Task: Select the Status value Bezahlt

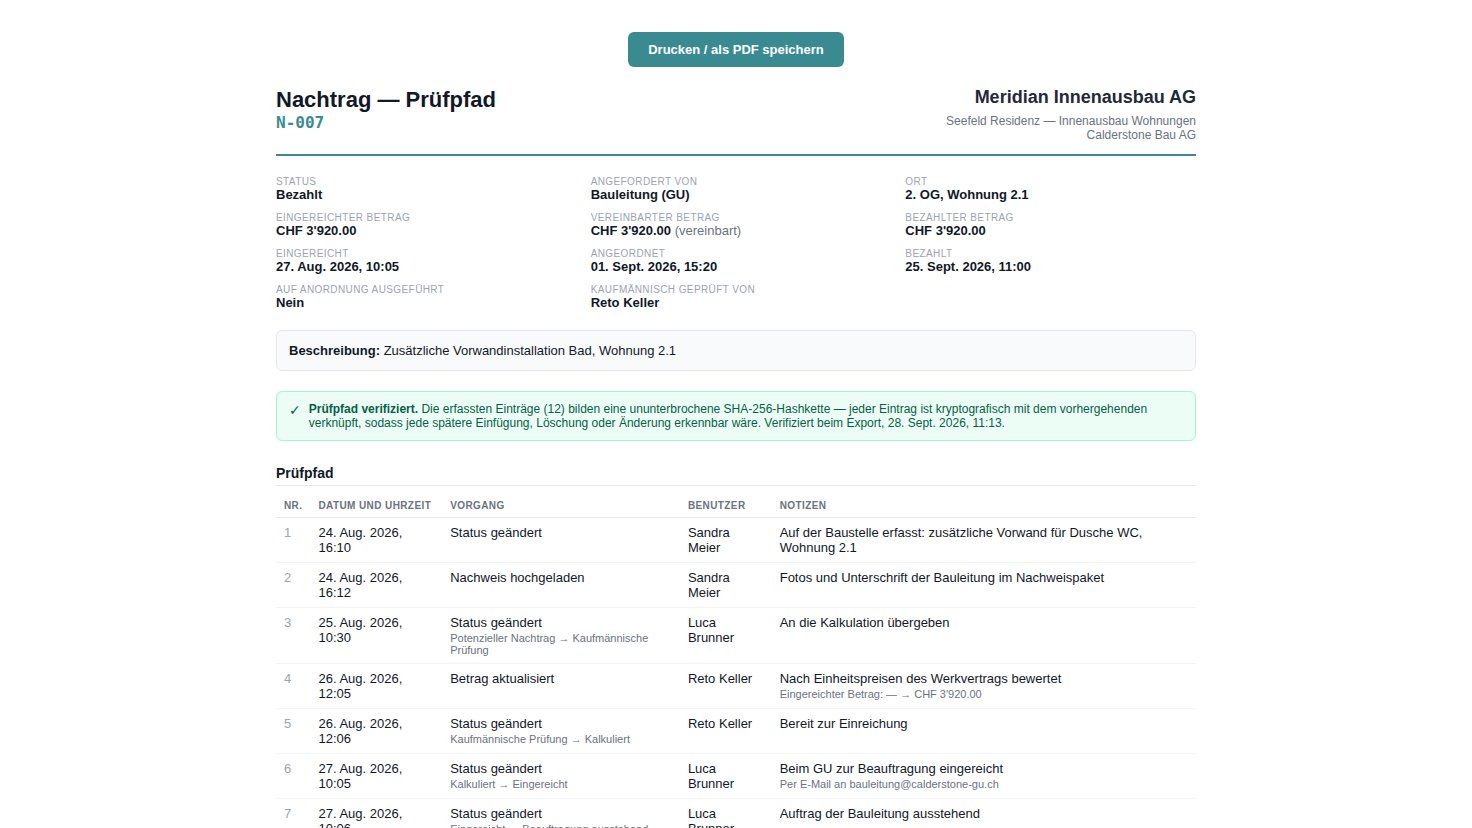Action: (299, 195)
